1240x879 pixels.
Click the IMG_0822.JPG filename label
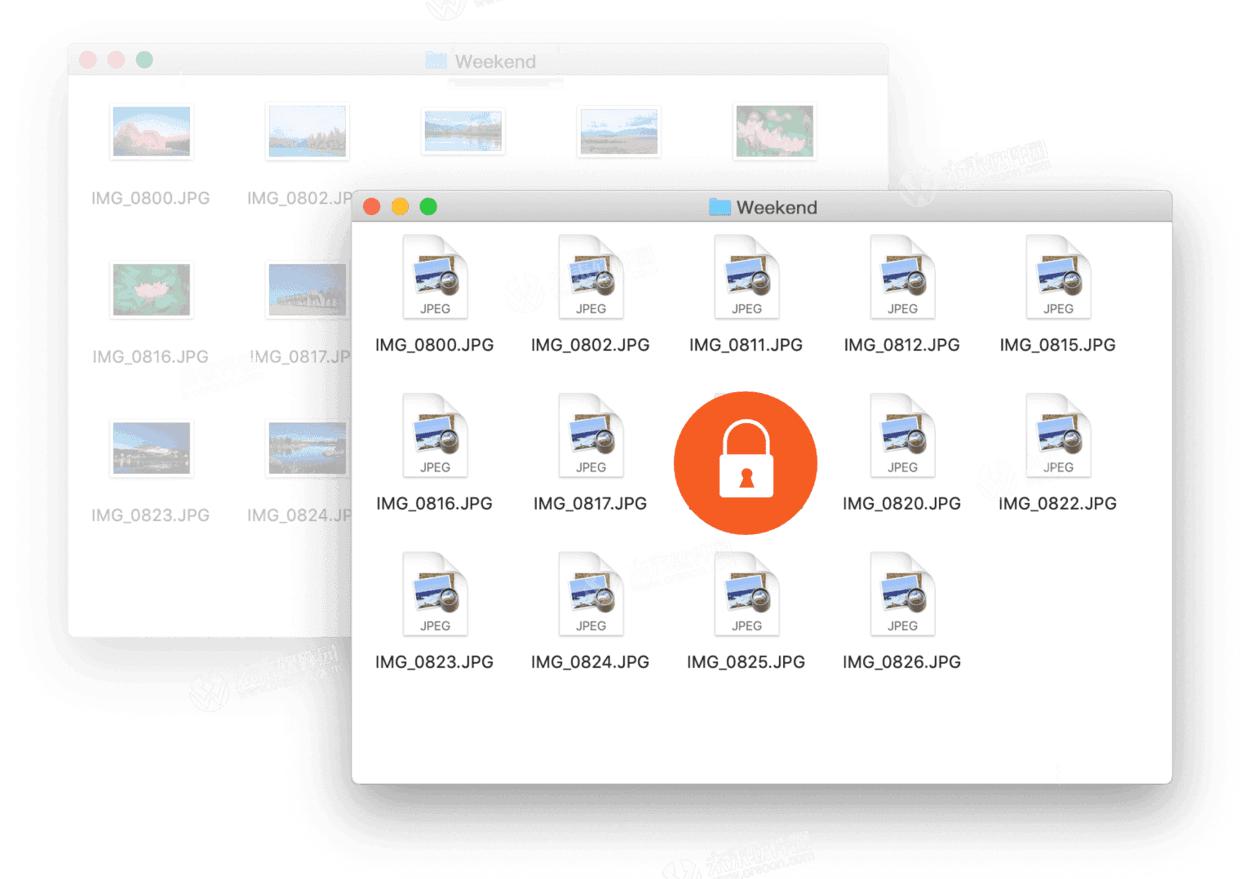coord(1058,503)
